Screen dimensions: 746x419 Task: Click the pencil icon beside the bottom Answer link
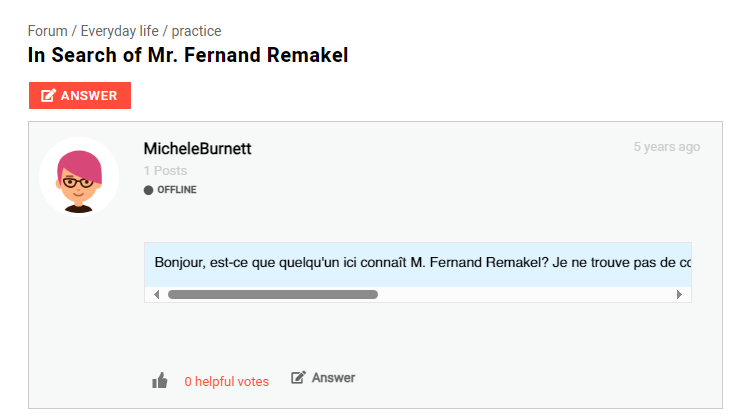pyautogui.click(x=298, y=378)
